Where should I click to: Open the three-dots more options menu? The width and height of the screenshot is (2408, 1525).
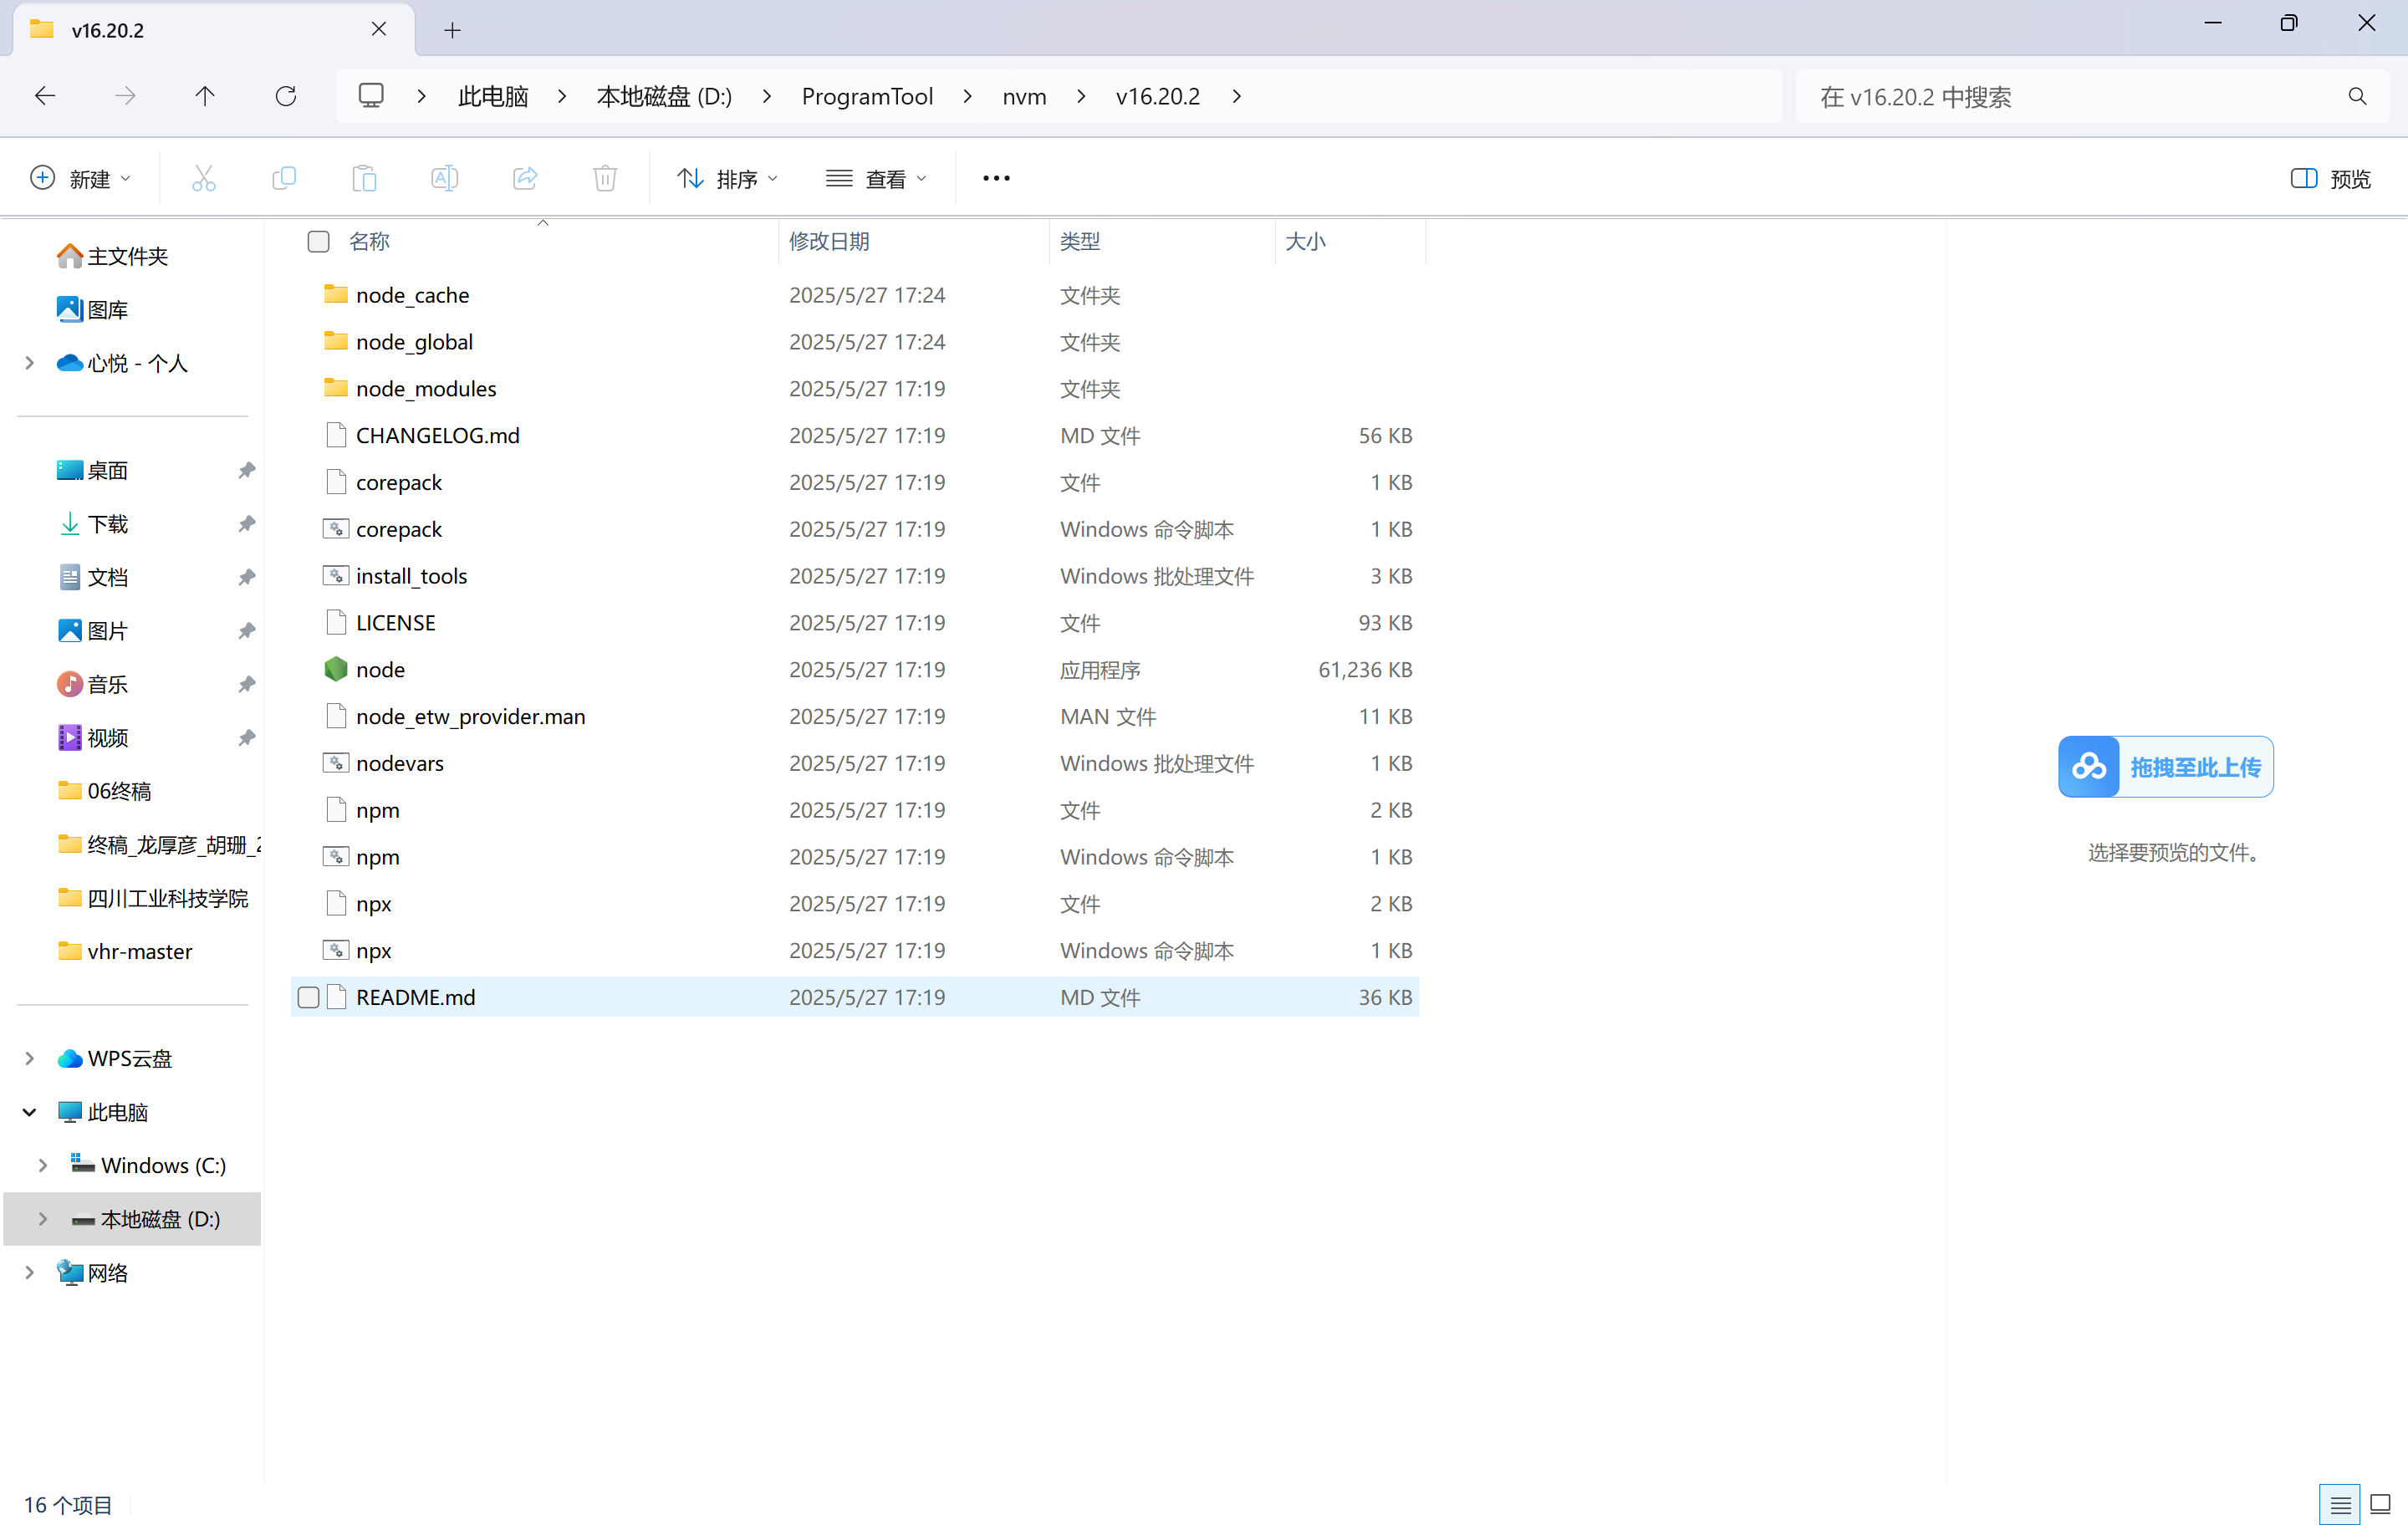point(996,178)
